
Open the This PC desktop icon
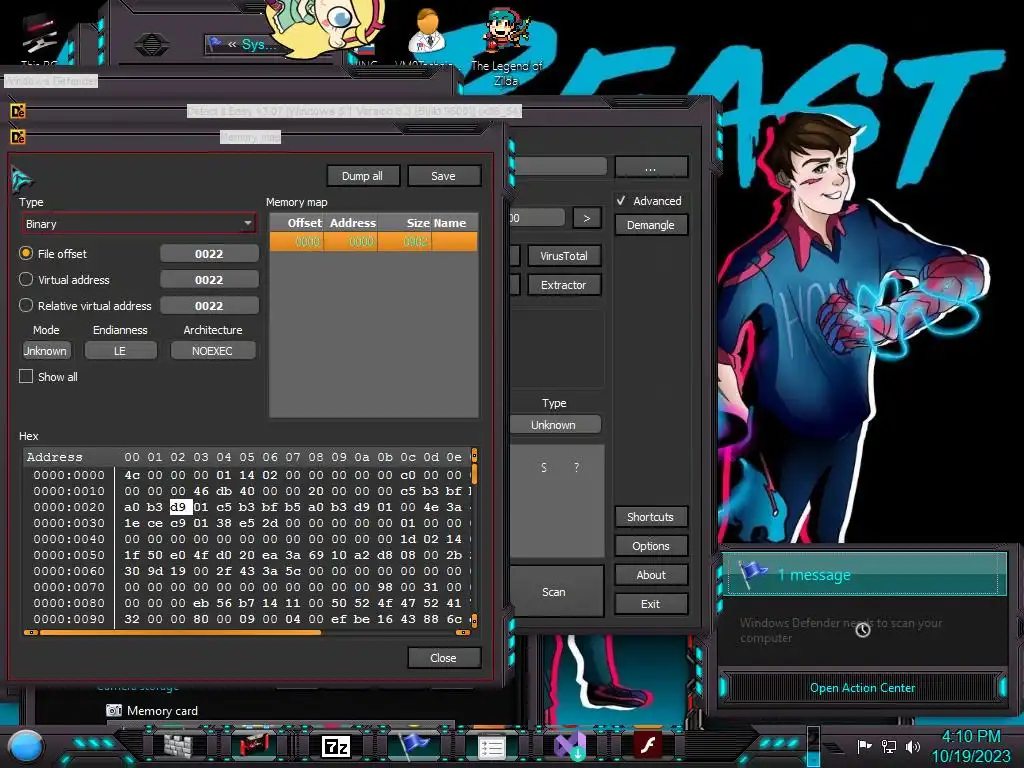(39, 40)
